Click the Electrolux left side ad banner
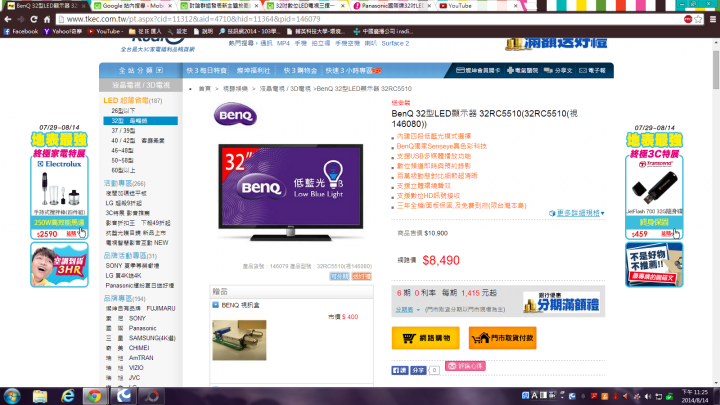 59,181
